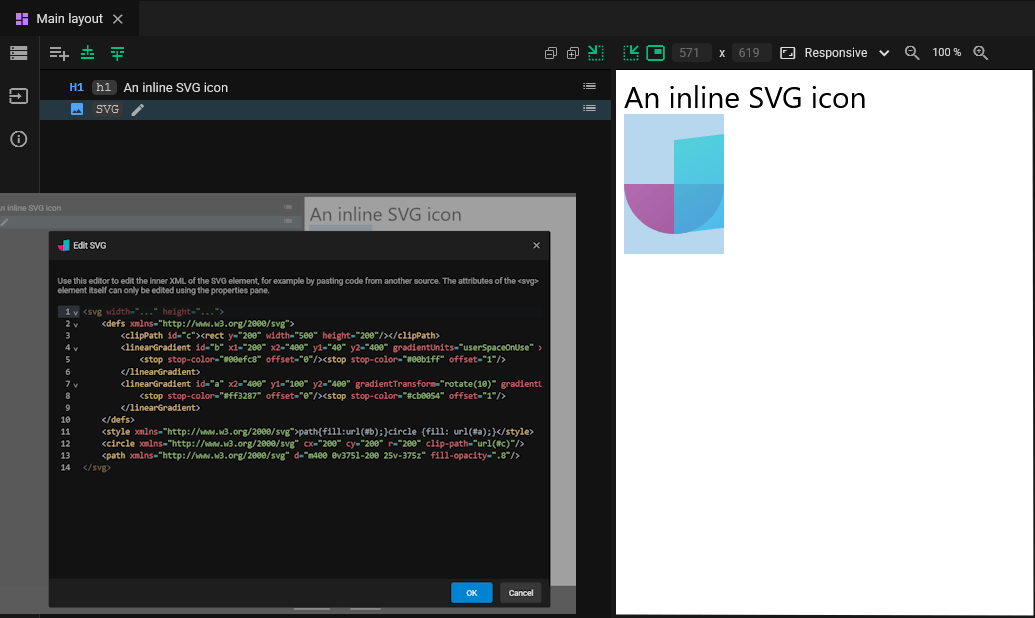Click the SVG icon in the preview
The height and width of the screenshot is (618, 1035).
coord(674,184)
